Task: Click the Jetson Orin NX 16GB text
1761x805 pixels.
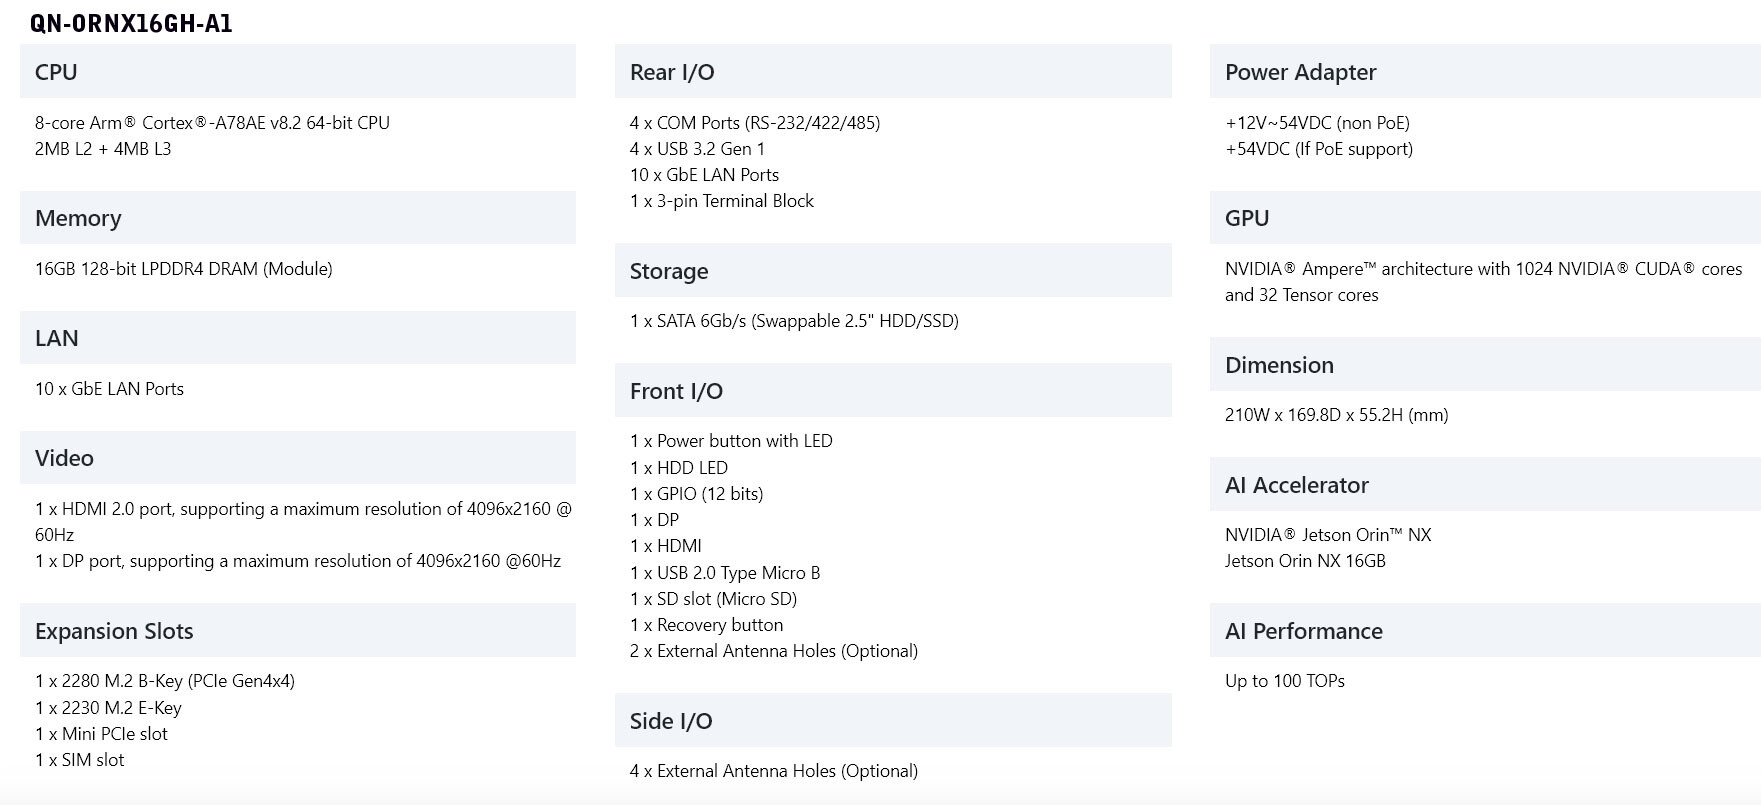Action: [1305, 561]
